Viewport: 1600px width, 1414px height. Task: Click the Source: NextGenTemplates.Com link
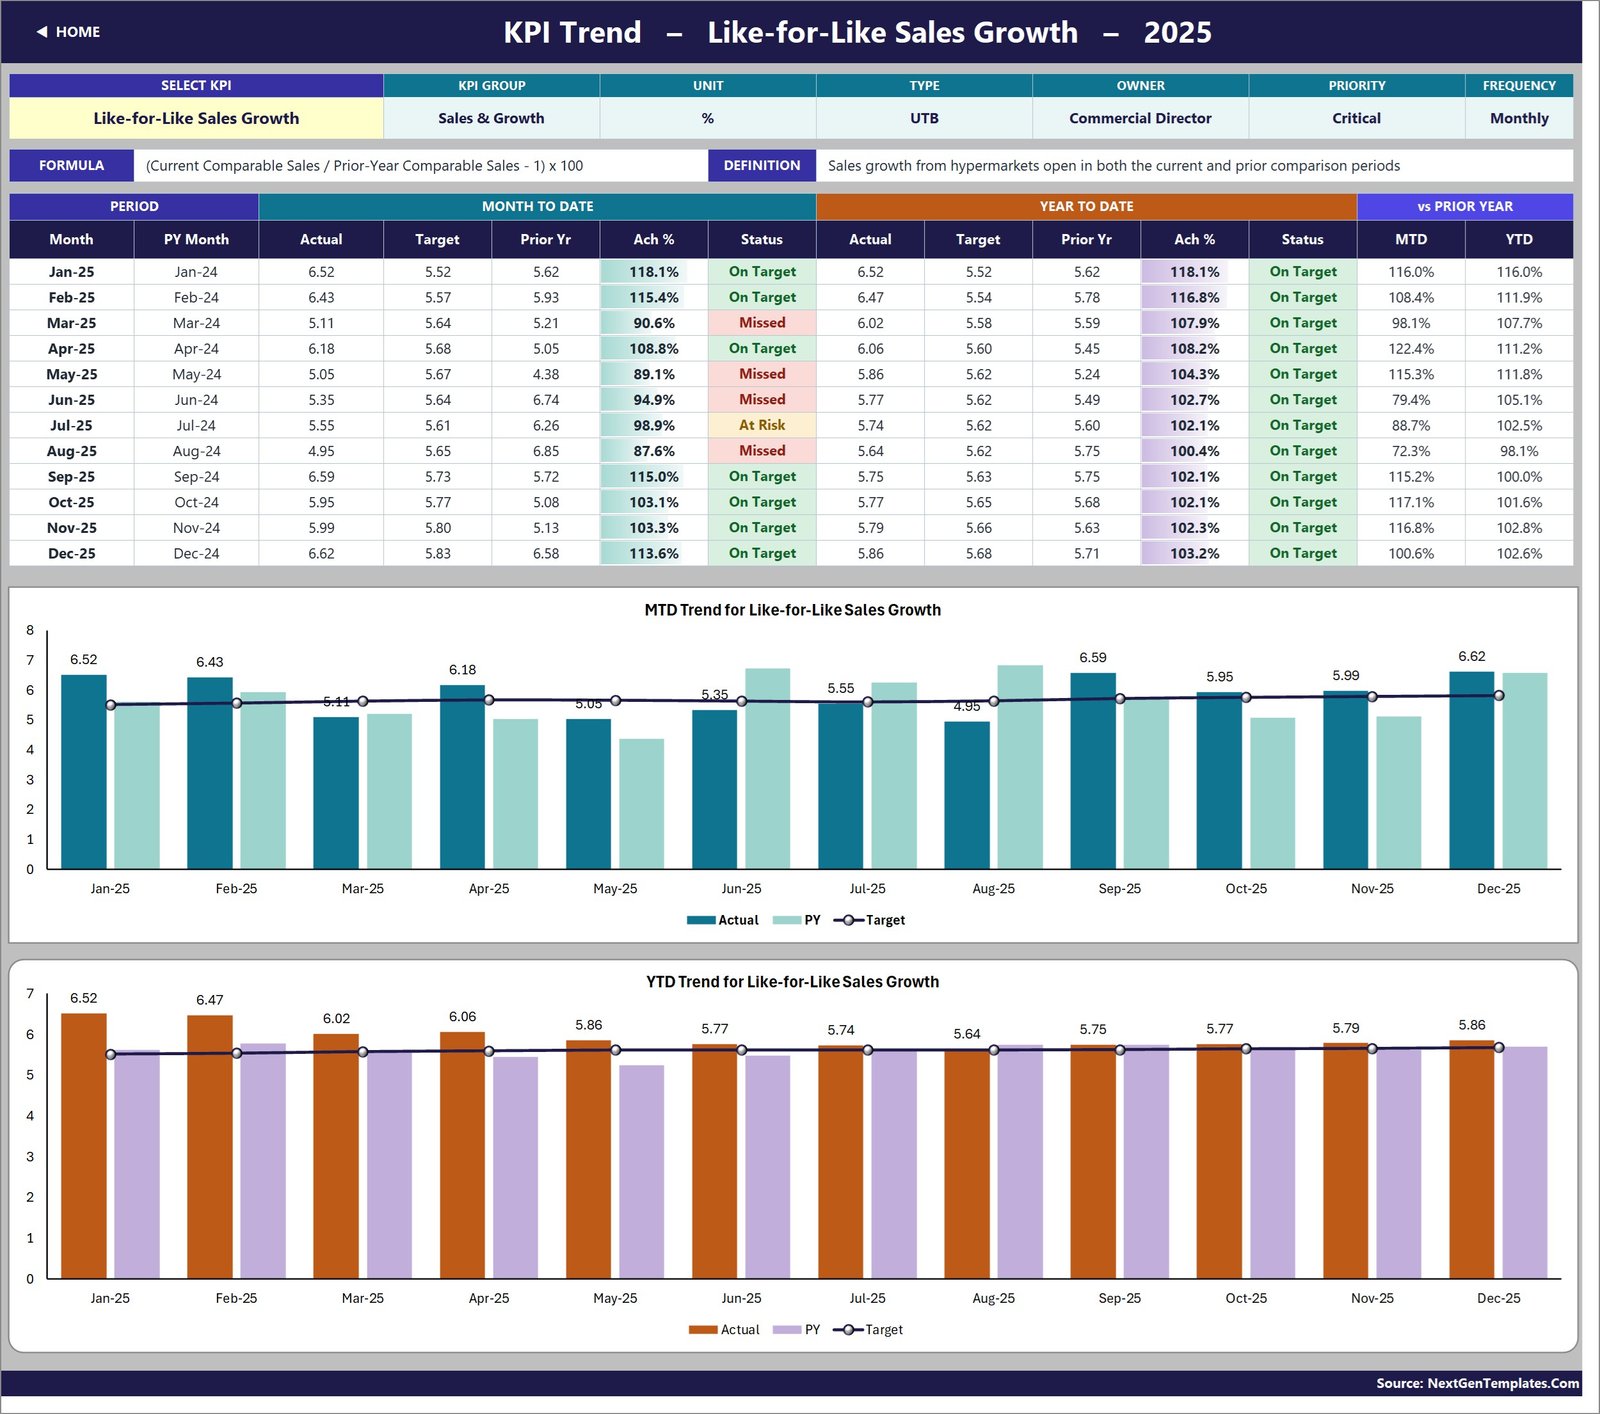coord(1477,1383)
